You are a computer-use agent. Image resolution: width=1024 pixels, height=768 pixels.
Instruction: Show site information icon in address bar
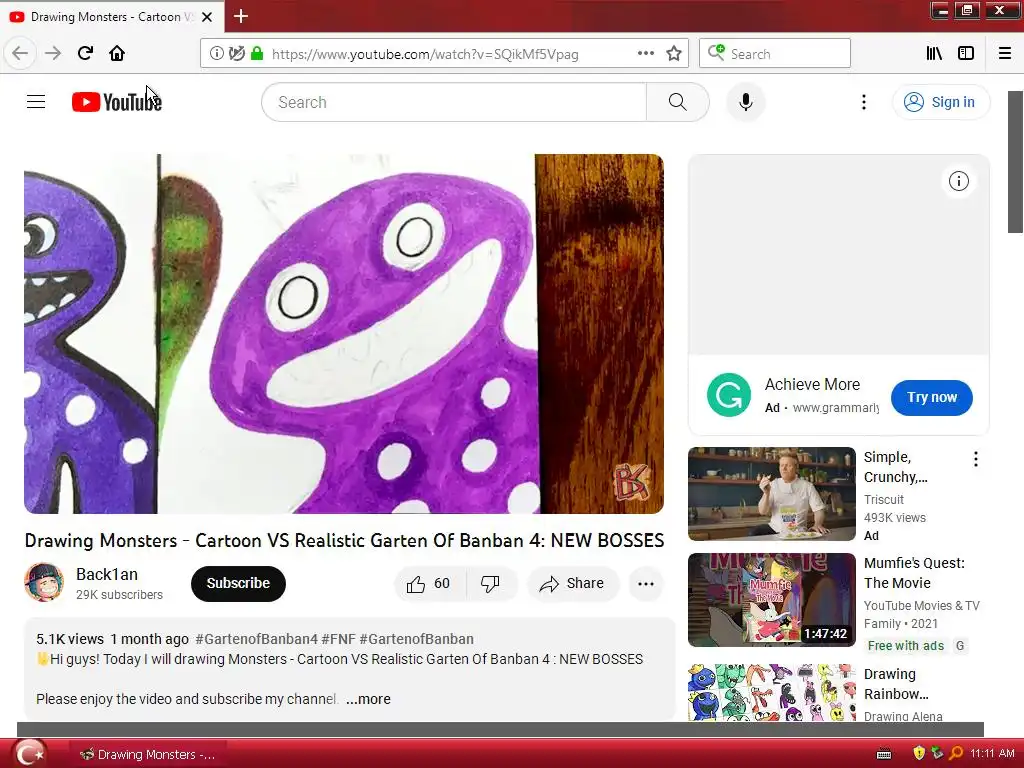[x=216, y=54]
